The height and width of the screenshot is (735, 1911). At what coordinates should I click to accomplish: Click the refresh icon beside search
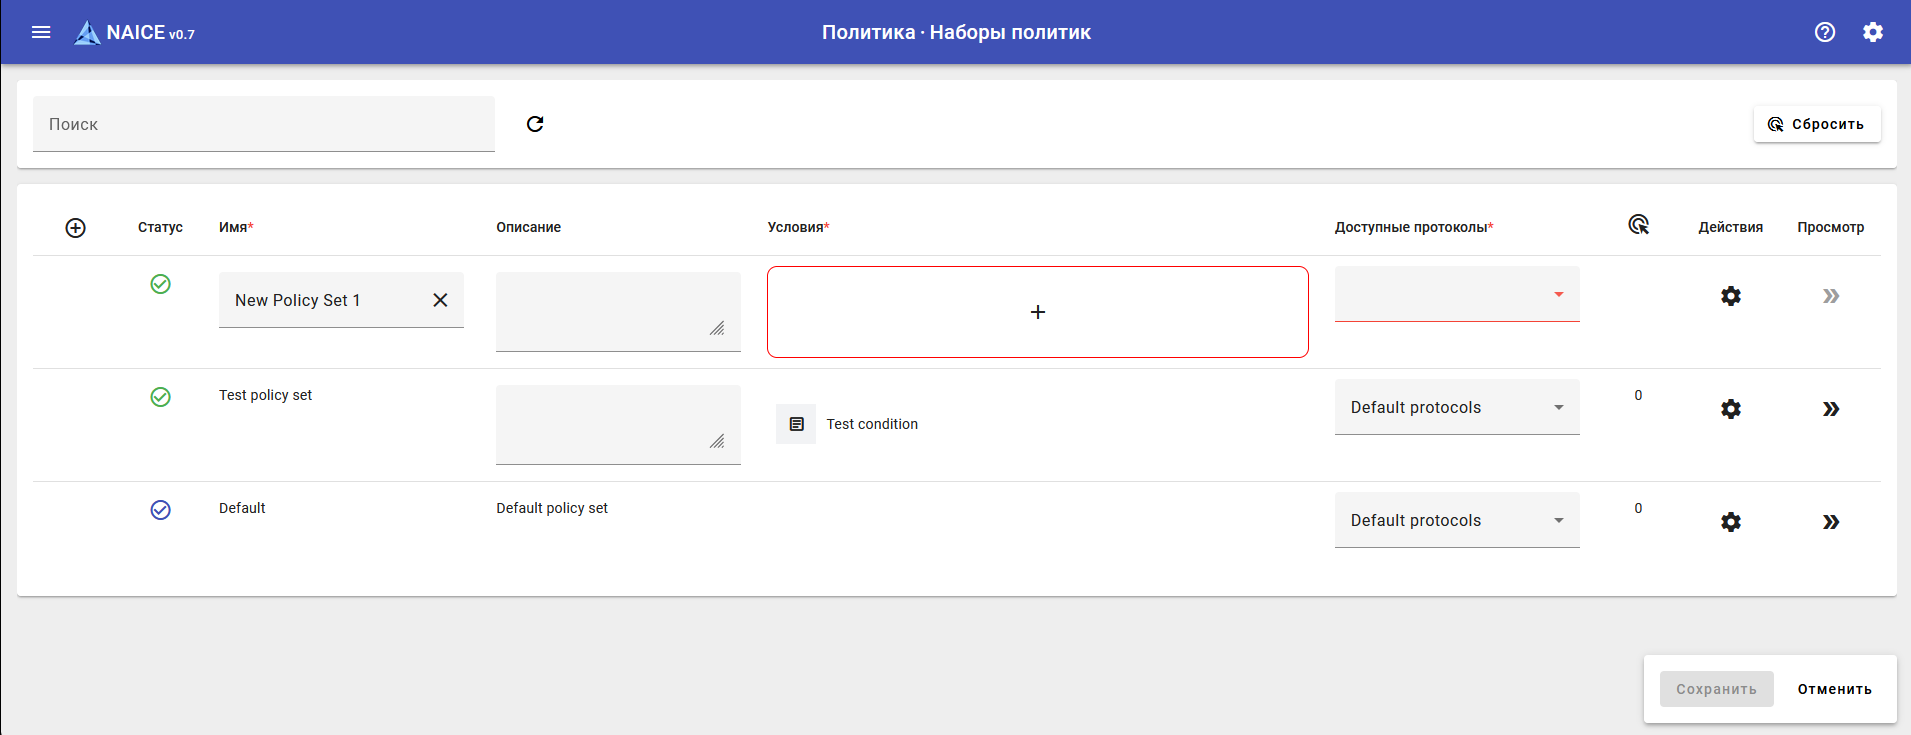[x=535, y=124]
